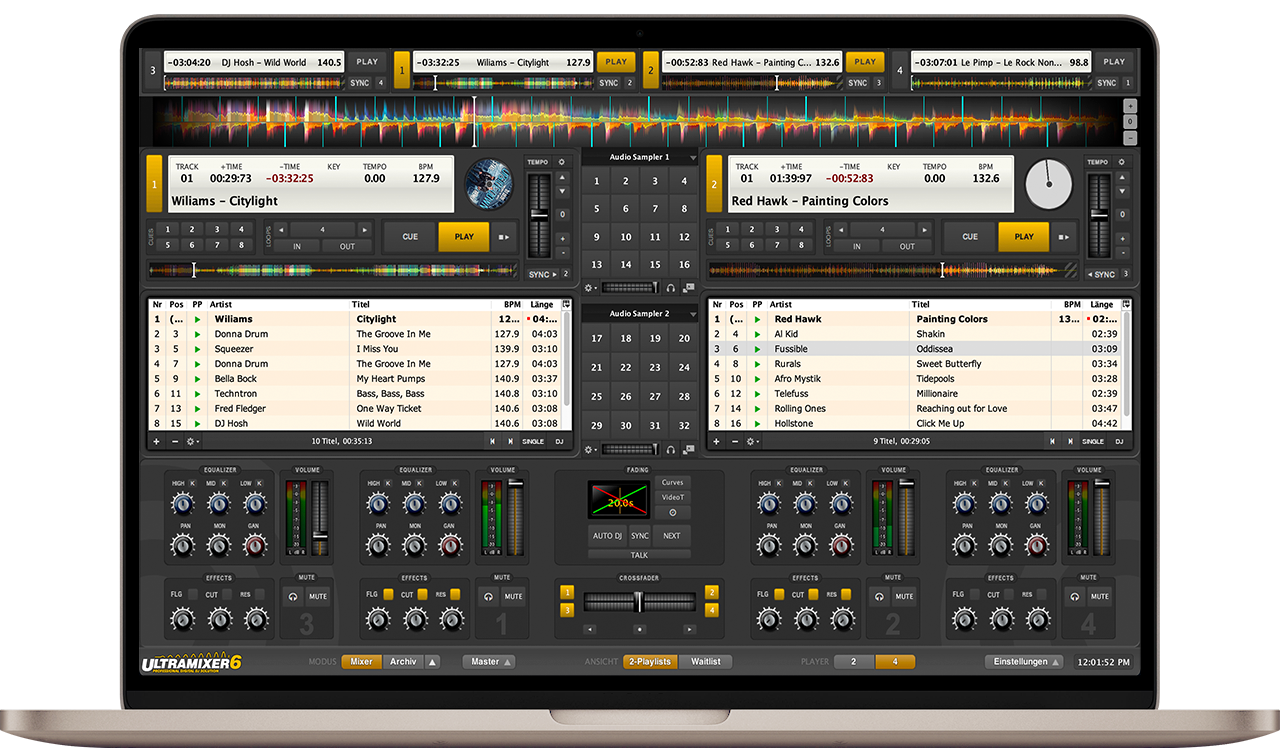1280x748 pixels.
Task: Click the minus icon below the right playlist
Action: (x=735, y=441)
